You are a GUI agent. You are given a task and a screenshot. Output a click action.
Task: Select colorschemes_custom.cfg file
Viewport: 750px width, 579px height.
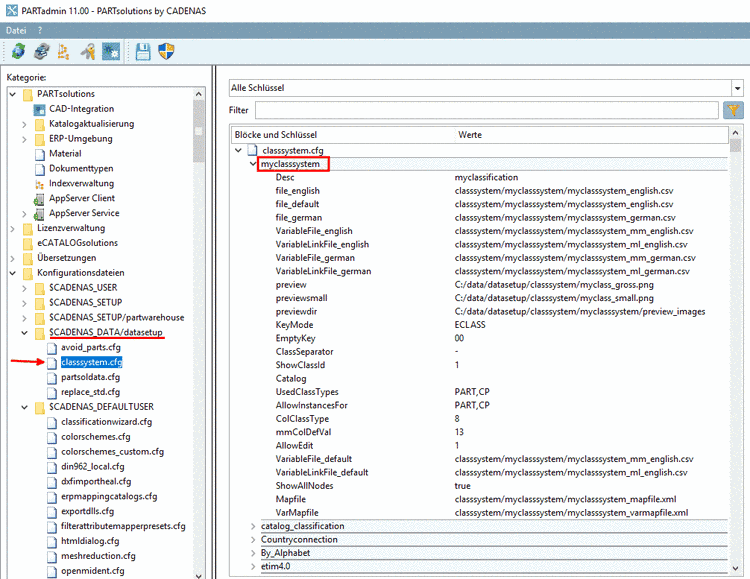[x=112, y=452]
